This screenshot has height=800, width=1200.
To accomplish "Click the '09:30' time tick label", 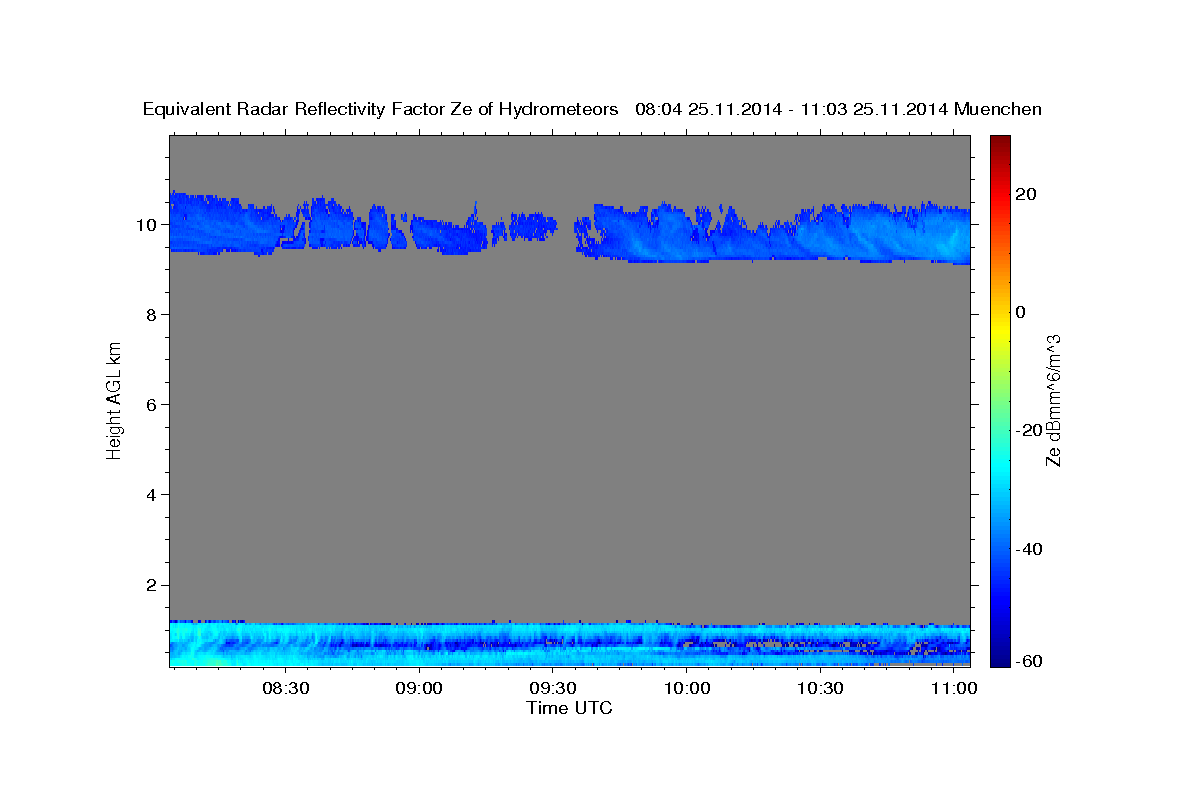I will 552,689.
